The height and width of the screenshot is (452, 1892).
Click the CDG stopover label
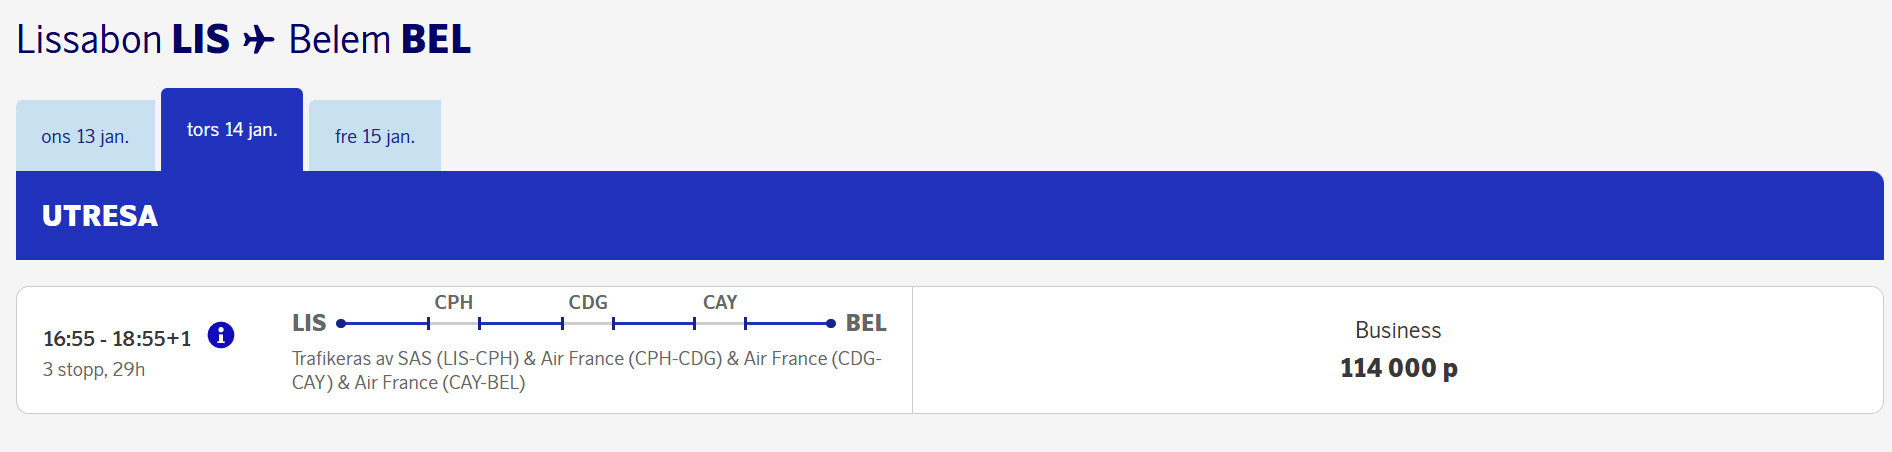tap(588, 302)
